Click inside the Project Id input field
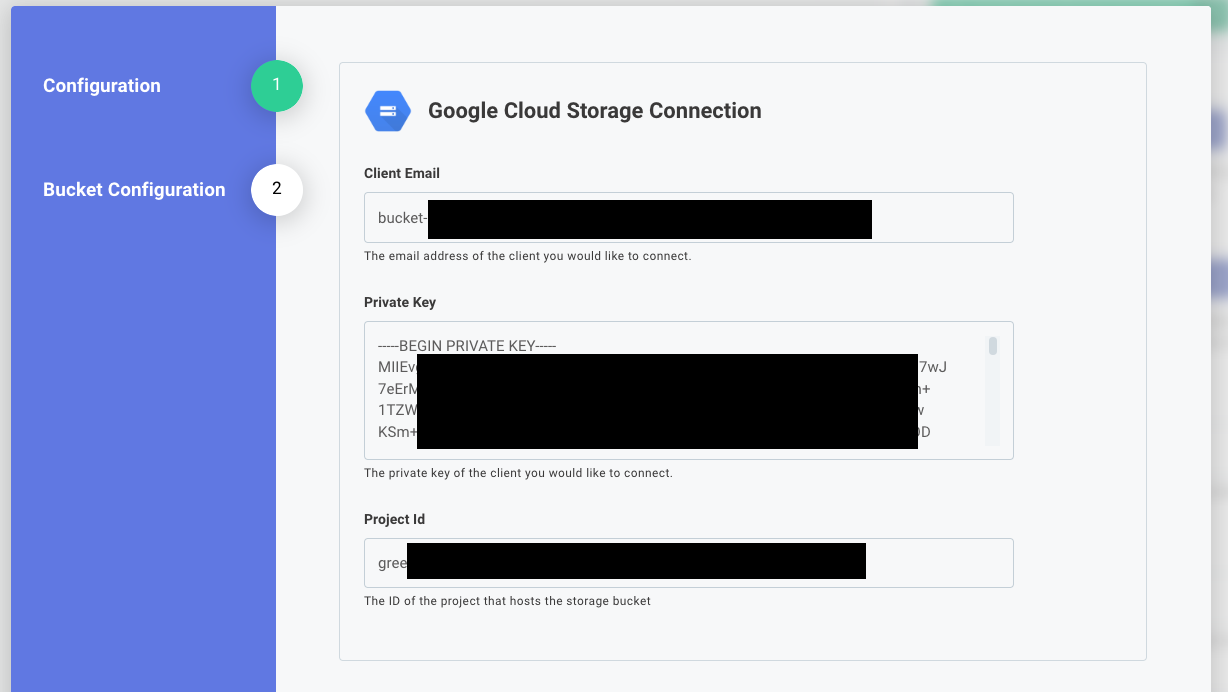The height and width of the screenshot is (692, 1228). (688, 561)
